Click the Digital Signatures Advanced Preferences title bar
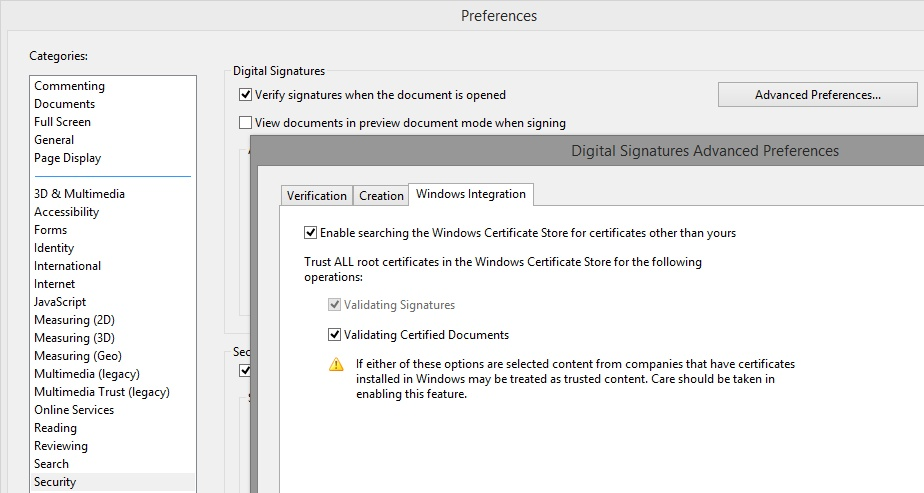 click(587, 151)
